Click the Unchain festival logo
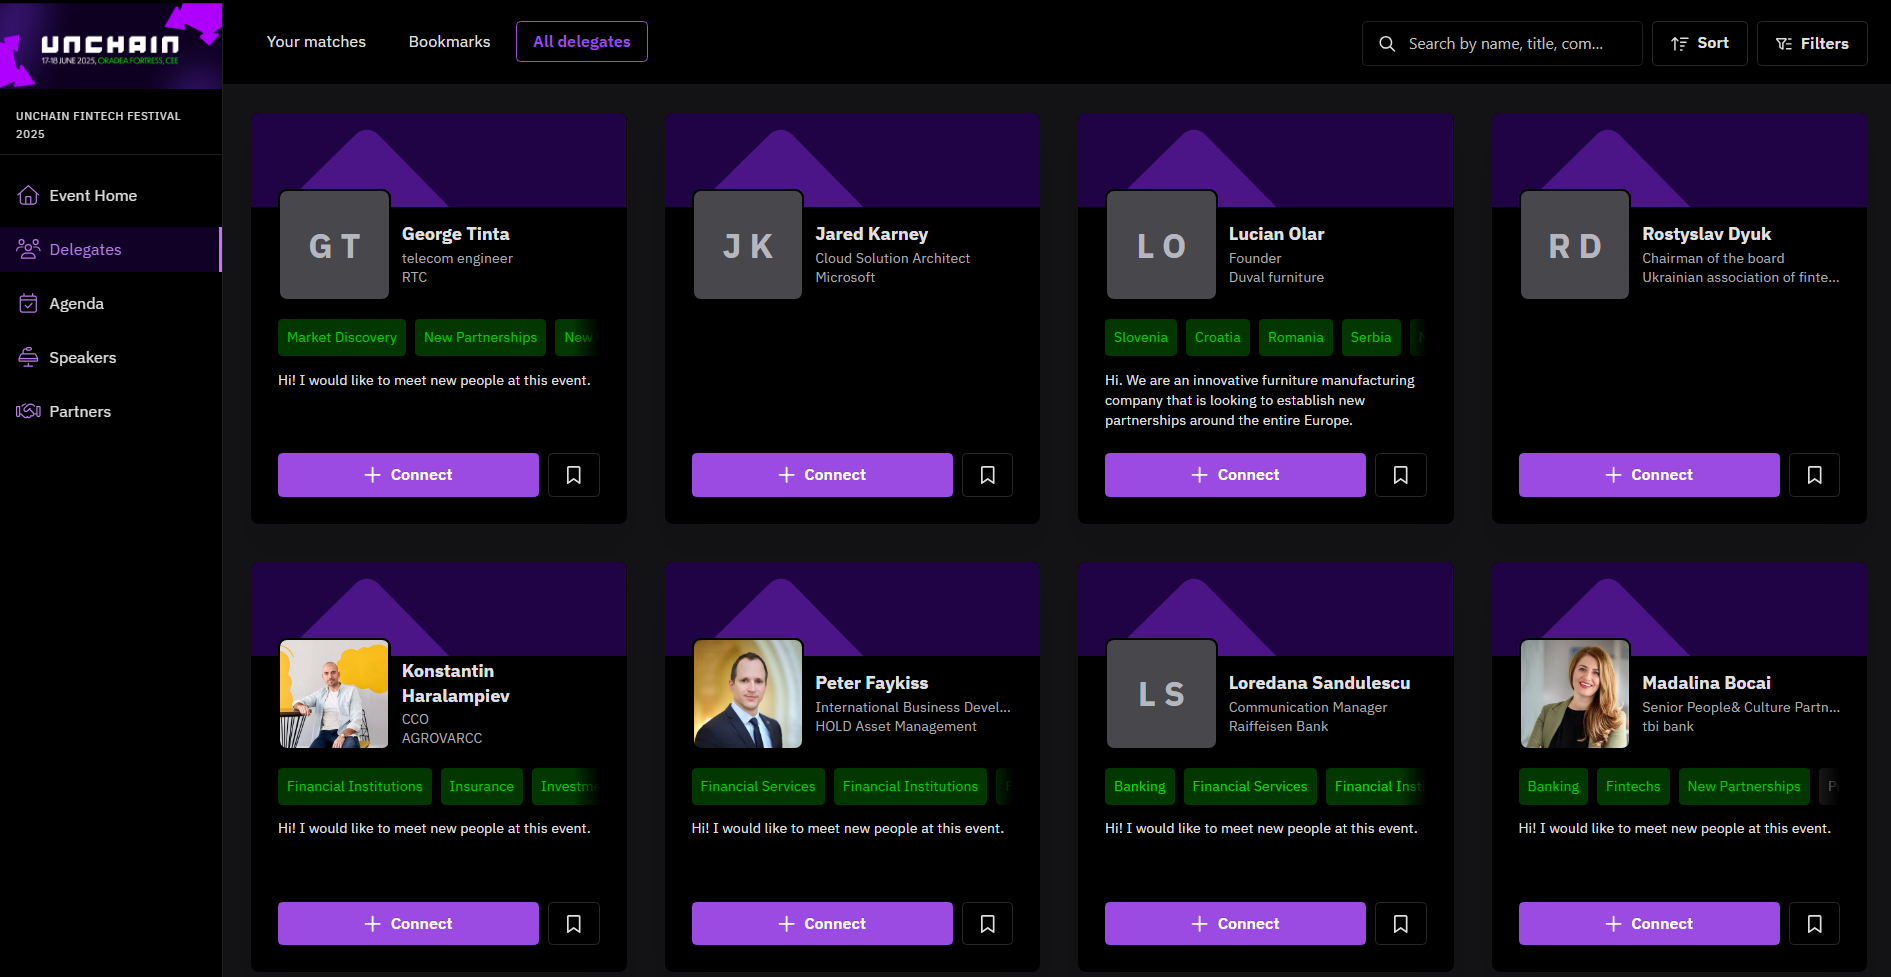Image resolution: width=1891 pixels, height=977 pixels. pos(111,45)
